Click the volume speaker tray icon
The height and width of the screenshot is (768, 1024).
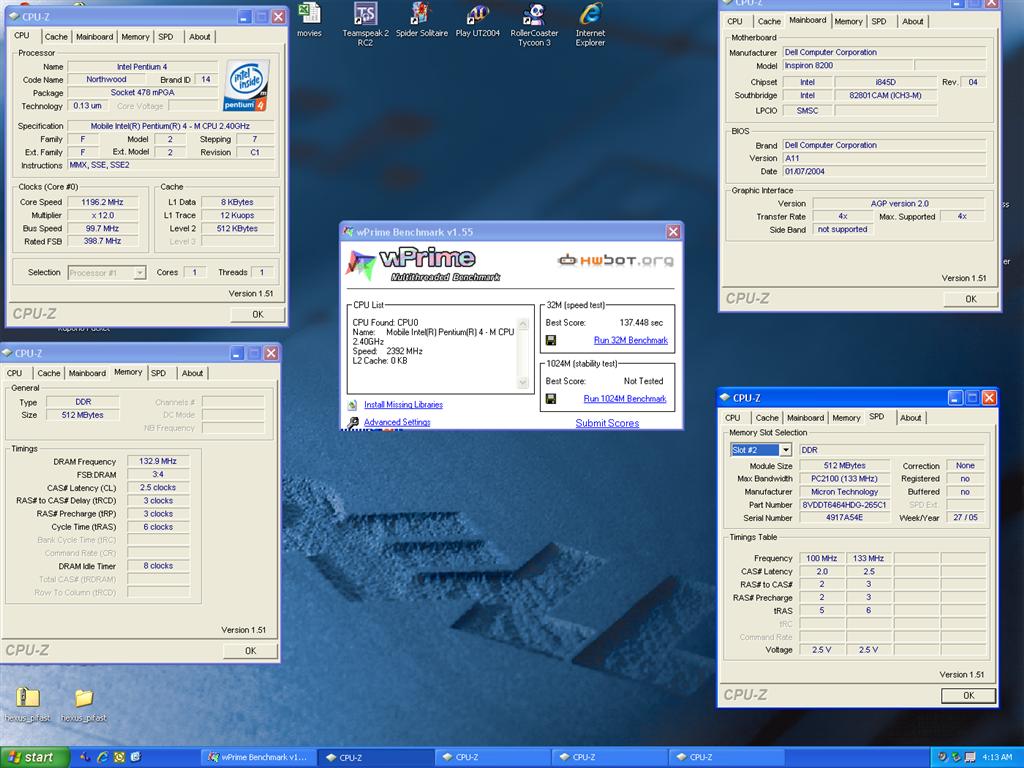click(x=942, y=758)
